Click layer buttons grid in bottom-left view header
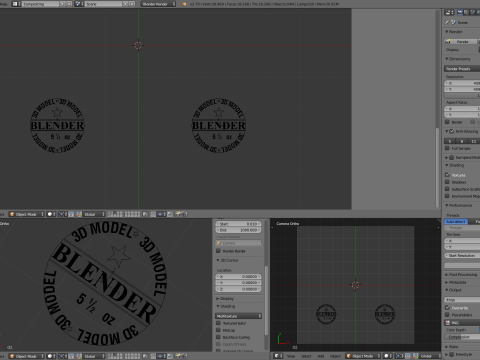The height and width of the screenshot is (360, 480). 123,356
